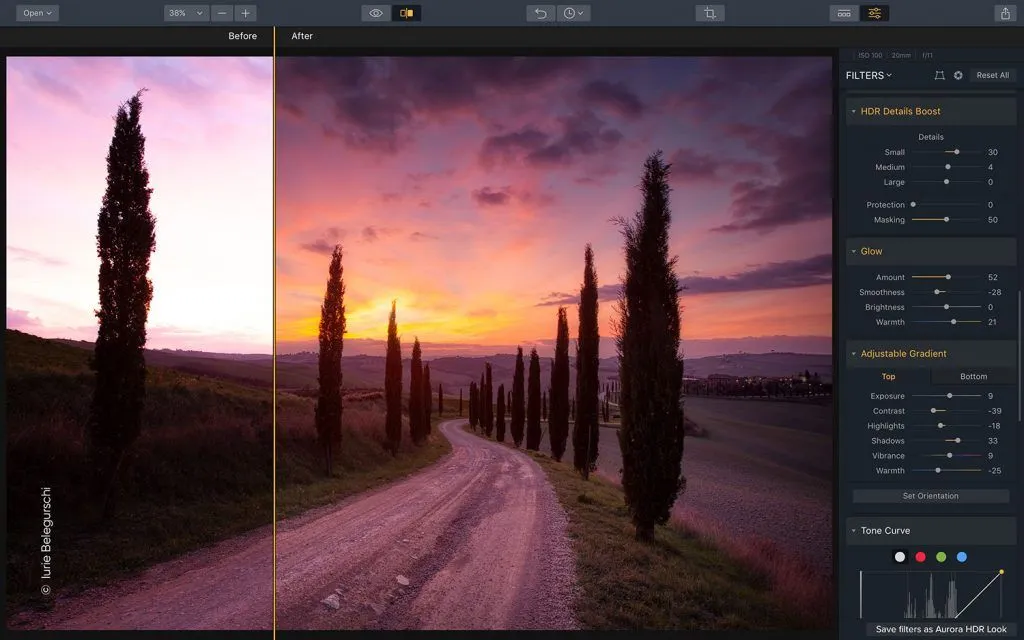Open the 38% zoom level dropdown
1024x640 pixels.
(185, 13)
